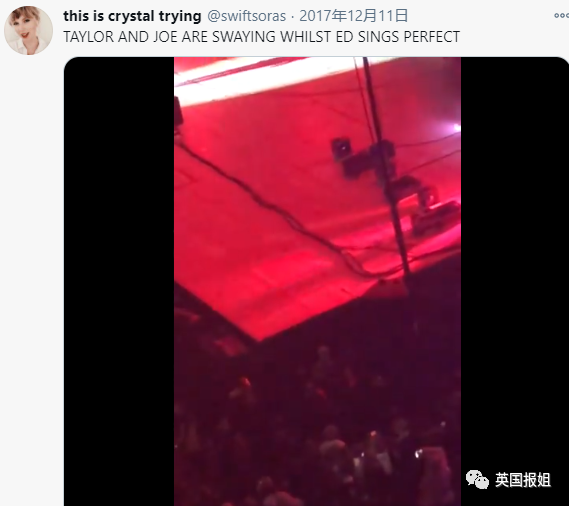Click the black cable across the red stage

pyautogui.click(x=276, y=209)
